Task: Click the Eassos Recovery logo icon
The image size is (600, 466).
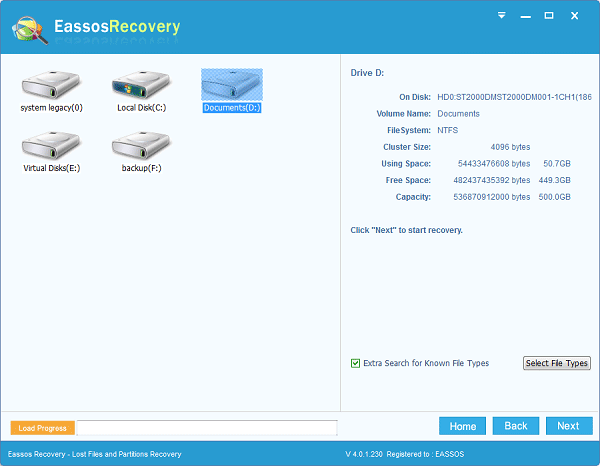Action: tap(30, 30)
